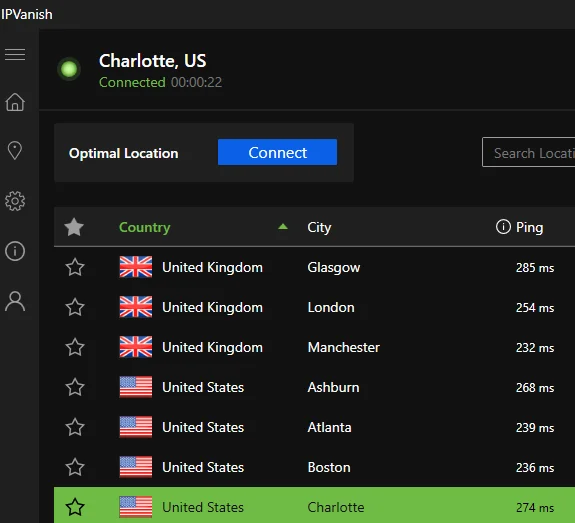Open the Account profile icon

(15, 301)
